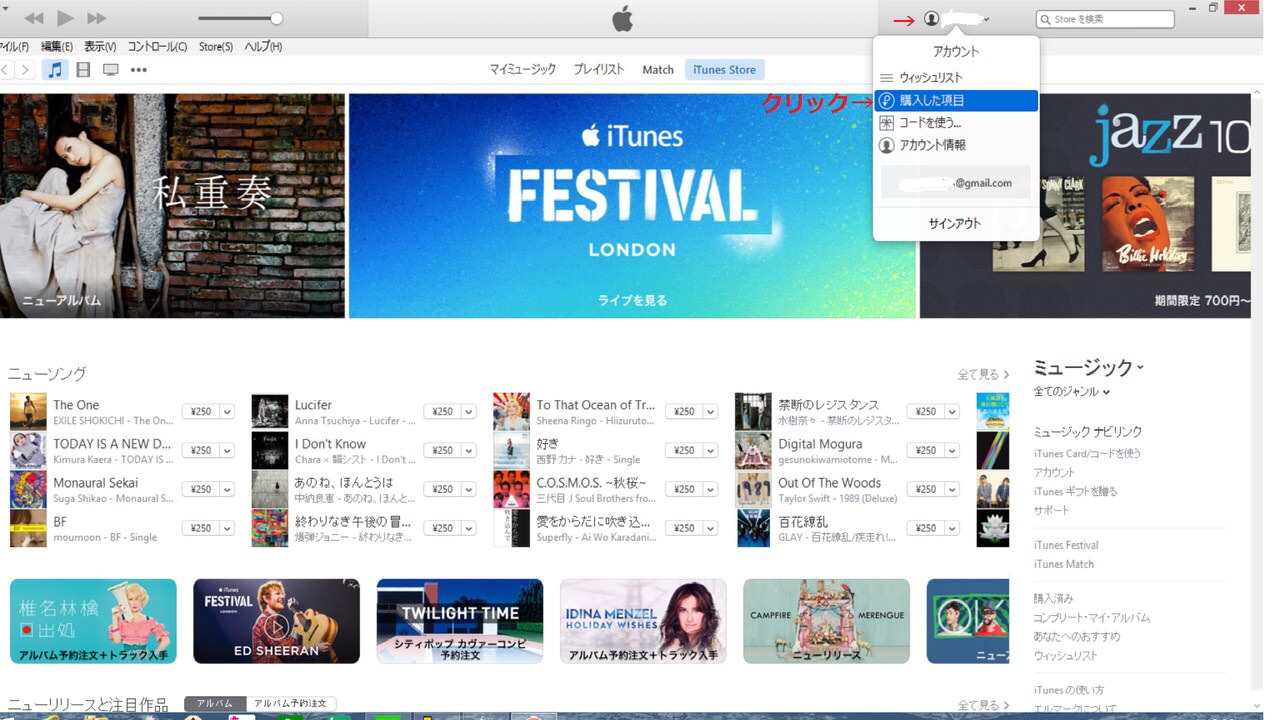Open the ヘルプ(H) menu
This screenshot has height=720, width=1280.
263,47
